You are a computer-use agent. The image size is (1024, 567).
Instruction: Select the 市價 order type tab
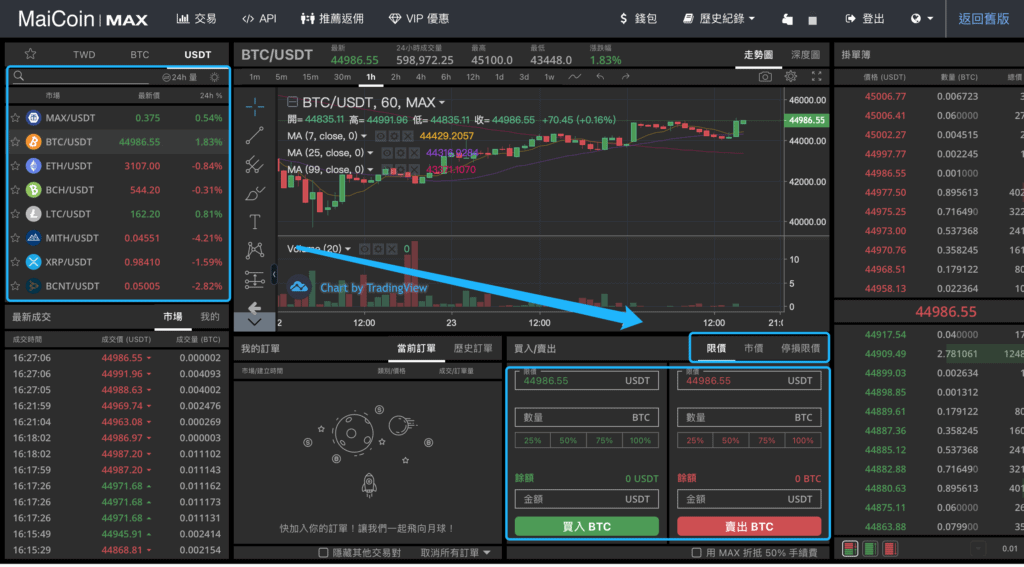(x=753, y=348)
